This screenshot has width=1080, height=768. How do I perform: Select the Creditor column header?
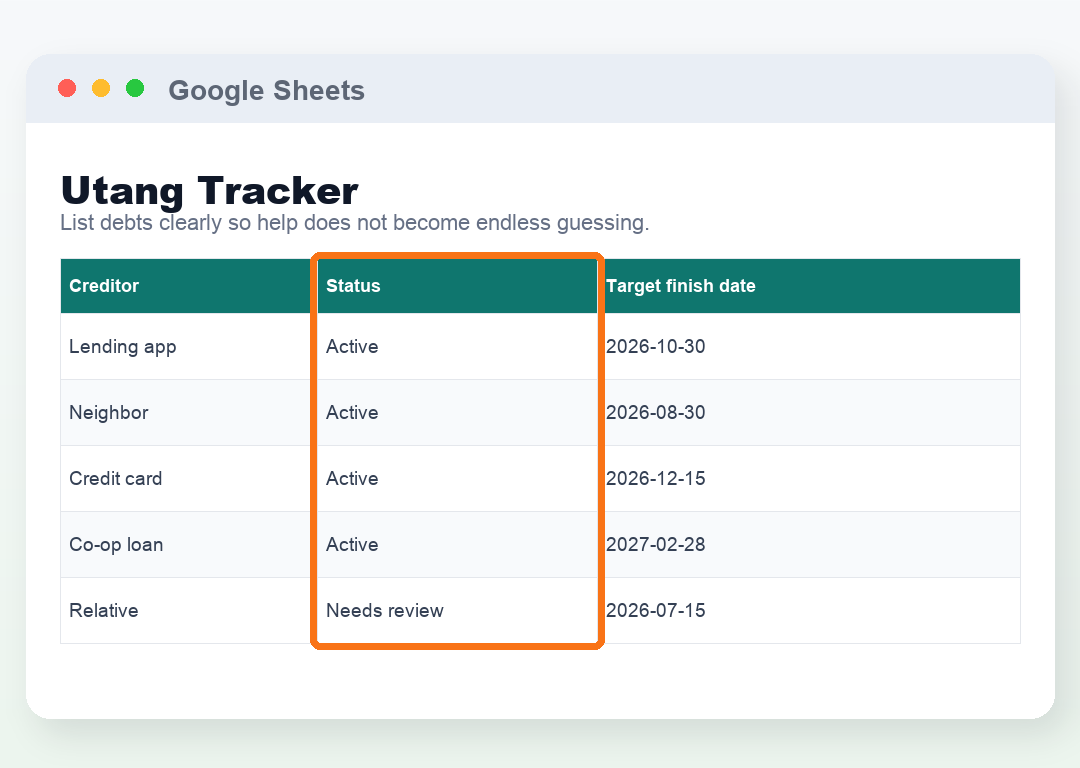coord(189,286)
